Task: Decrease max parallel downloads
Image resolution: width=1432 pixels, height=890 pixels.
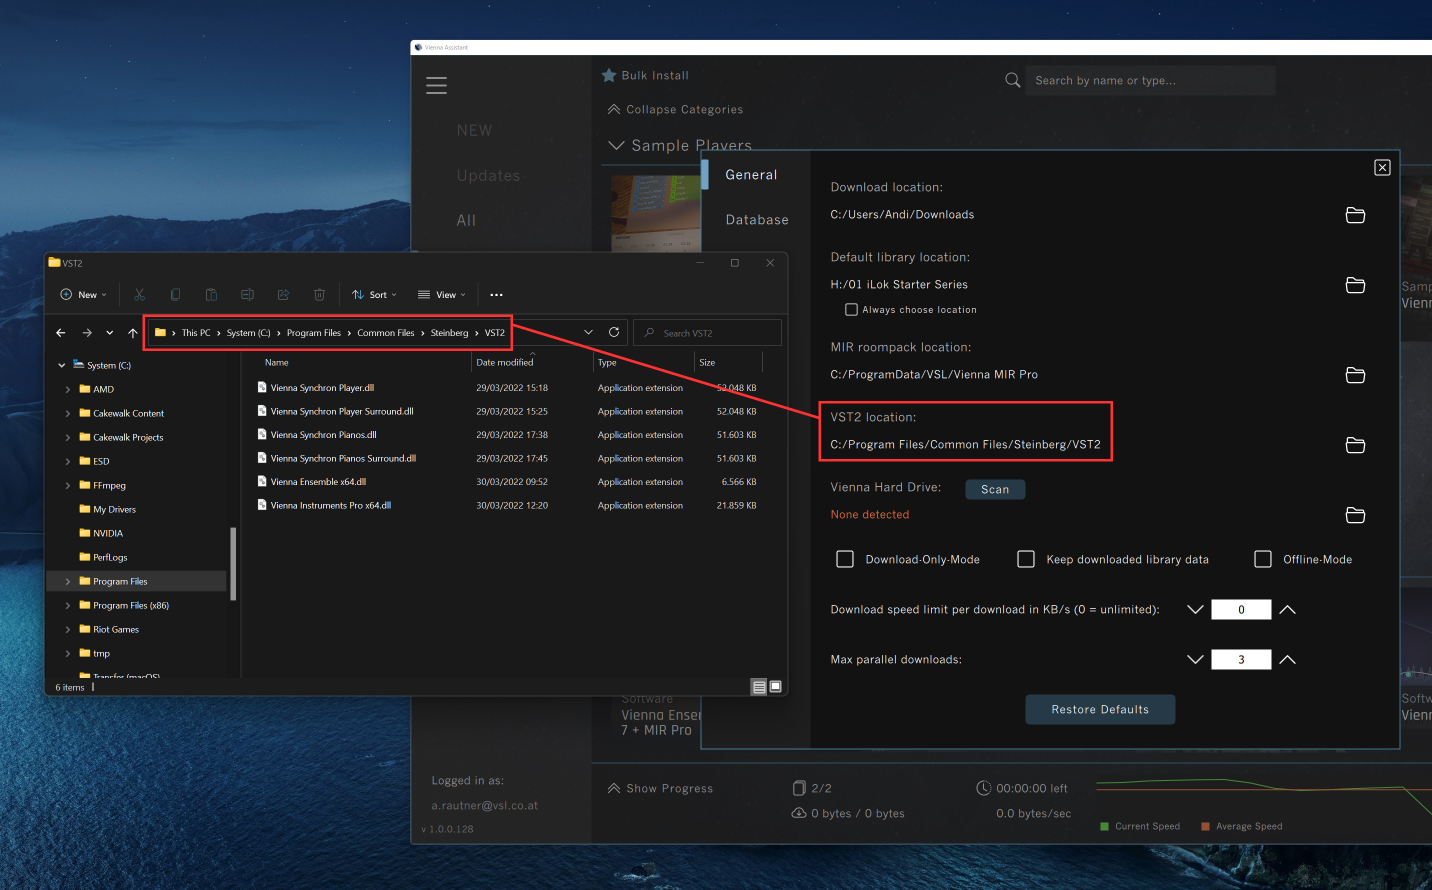Action: click(1195, 659)
